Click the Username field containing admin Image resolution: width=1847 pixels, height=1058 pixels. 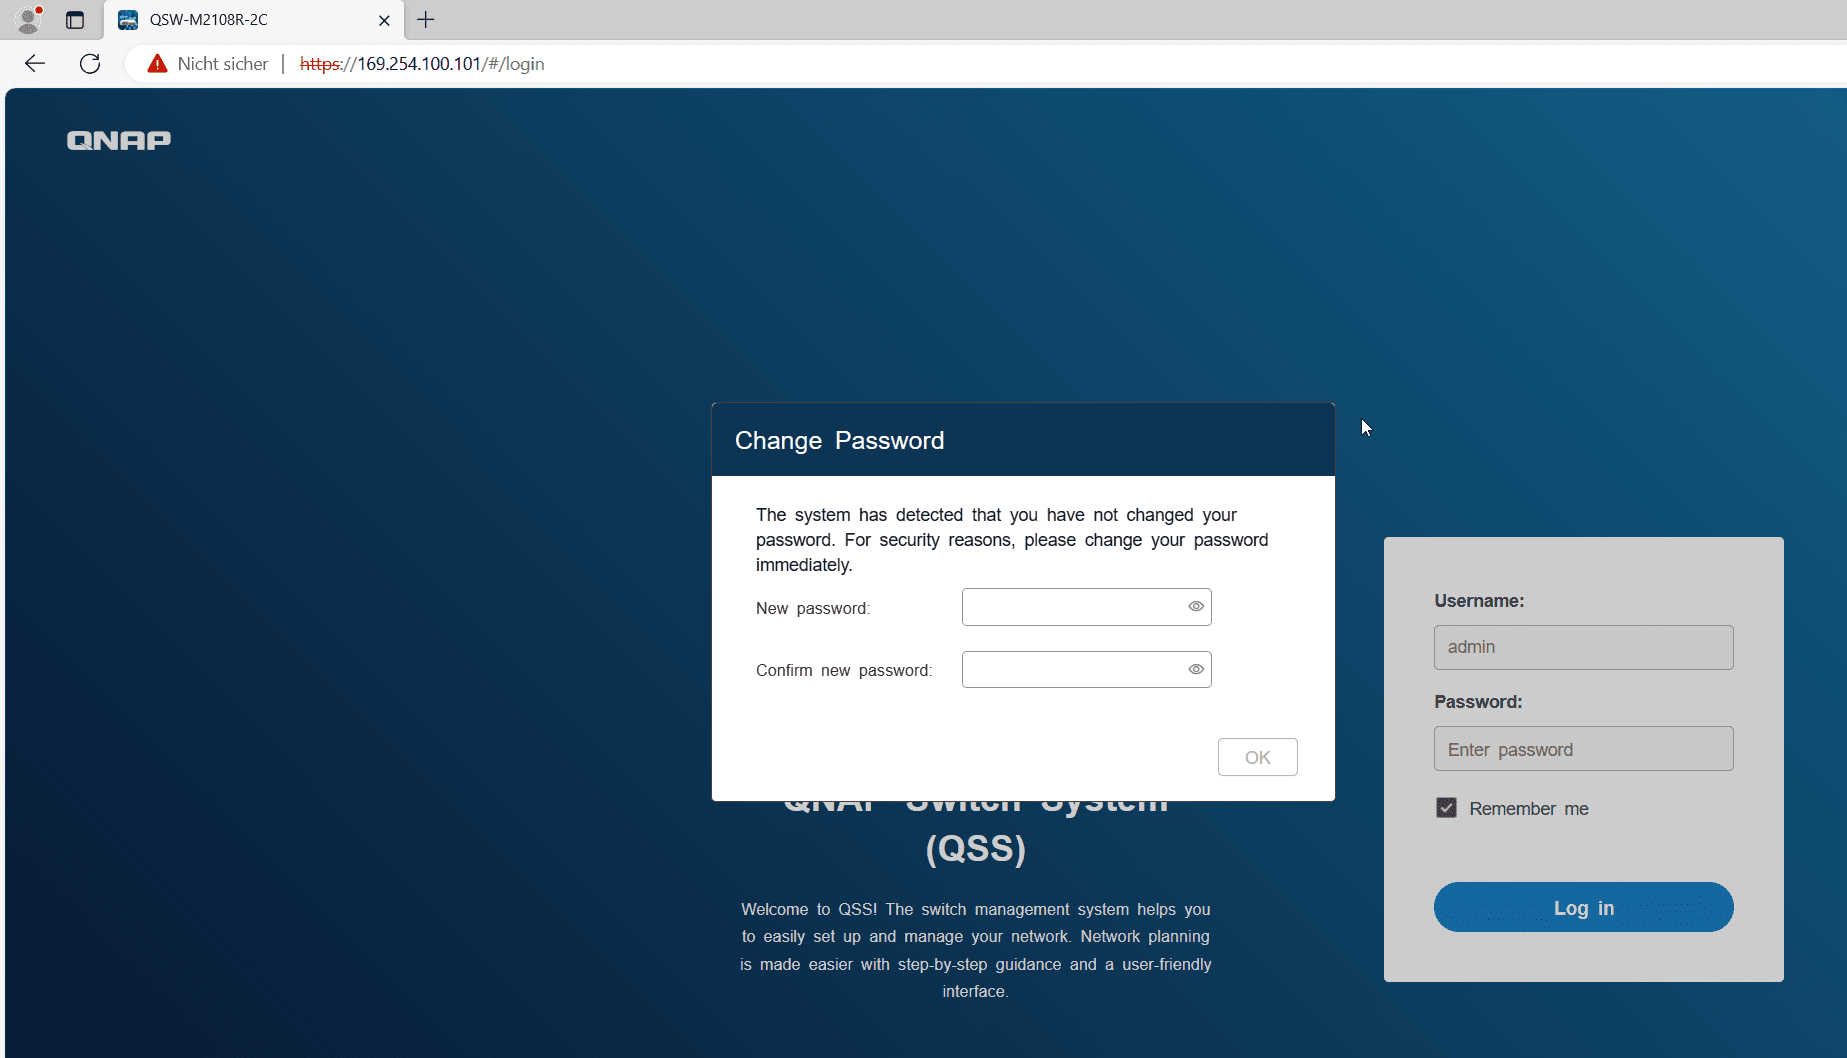(x=1584, y=647)
